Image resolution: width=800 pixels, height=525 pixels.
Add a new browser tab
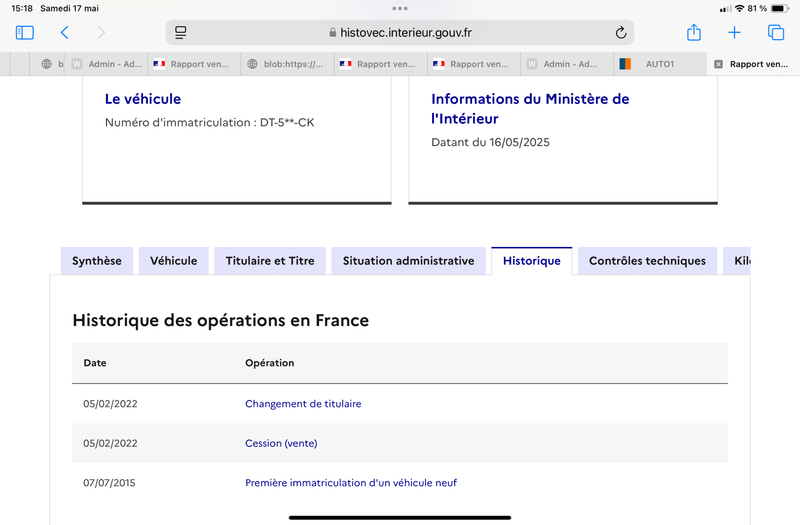click(x=734, y=33)
